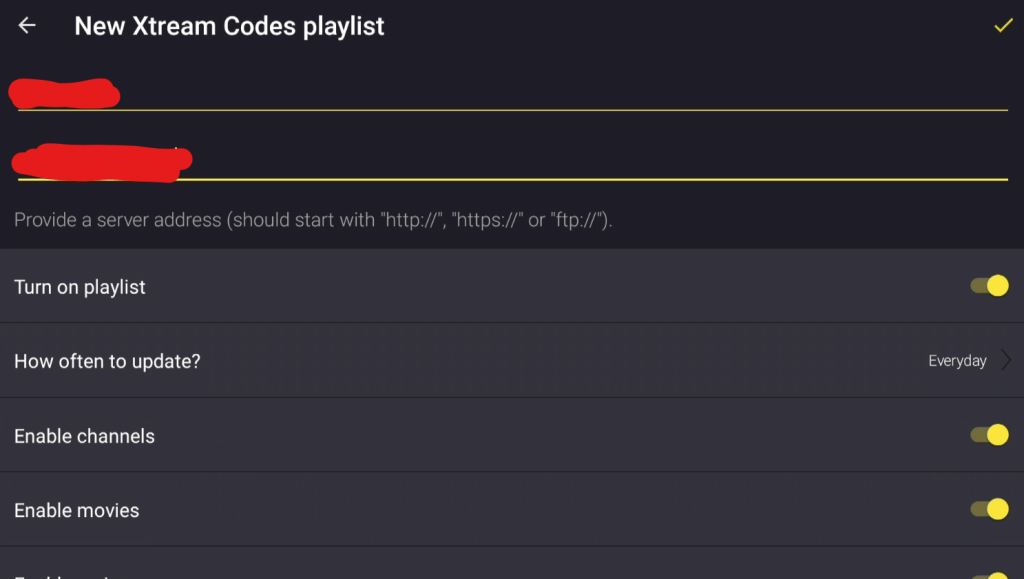The image size is (1024, 579).
Task: Disable the Enable channels switch
Action: (x=990, y=435)
